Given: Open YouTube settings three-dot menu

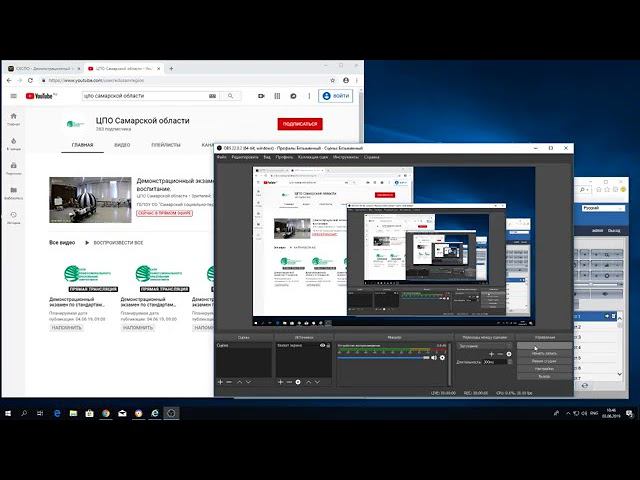Looking at the screenshot, I should point(309,96).
